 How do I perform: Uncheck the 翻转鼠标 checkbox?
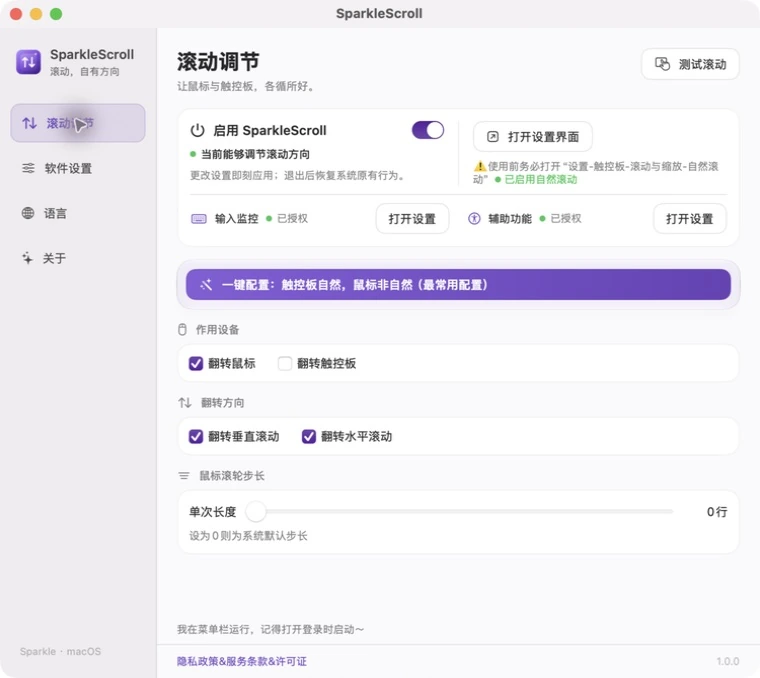click(x=196, y=363)
